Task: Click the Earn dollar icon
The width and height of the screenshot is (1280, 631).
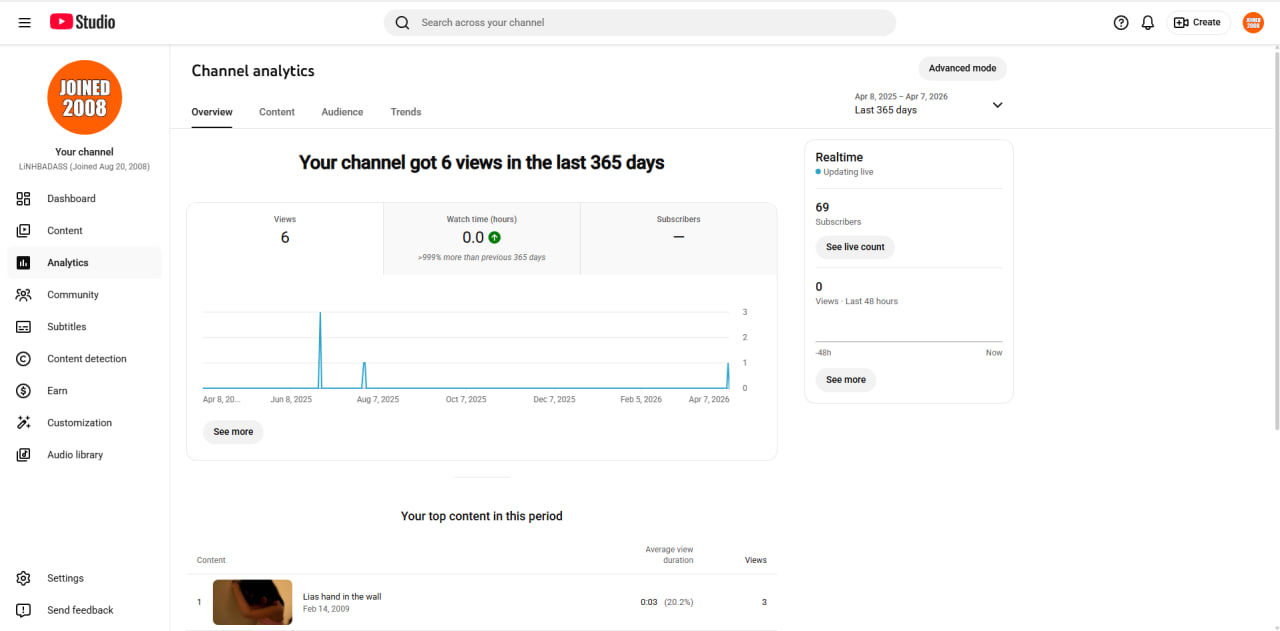Action: (x=24, y=391)
